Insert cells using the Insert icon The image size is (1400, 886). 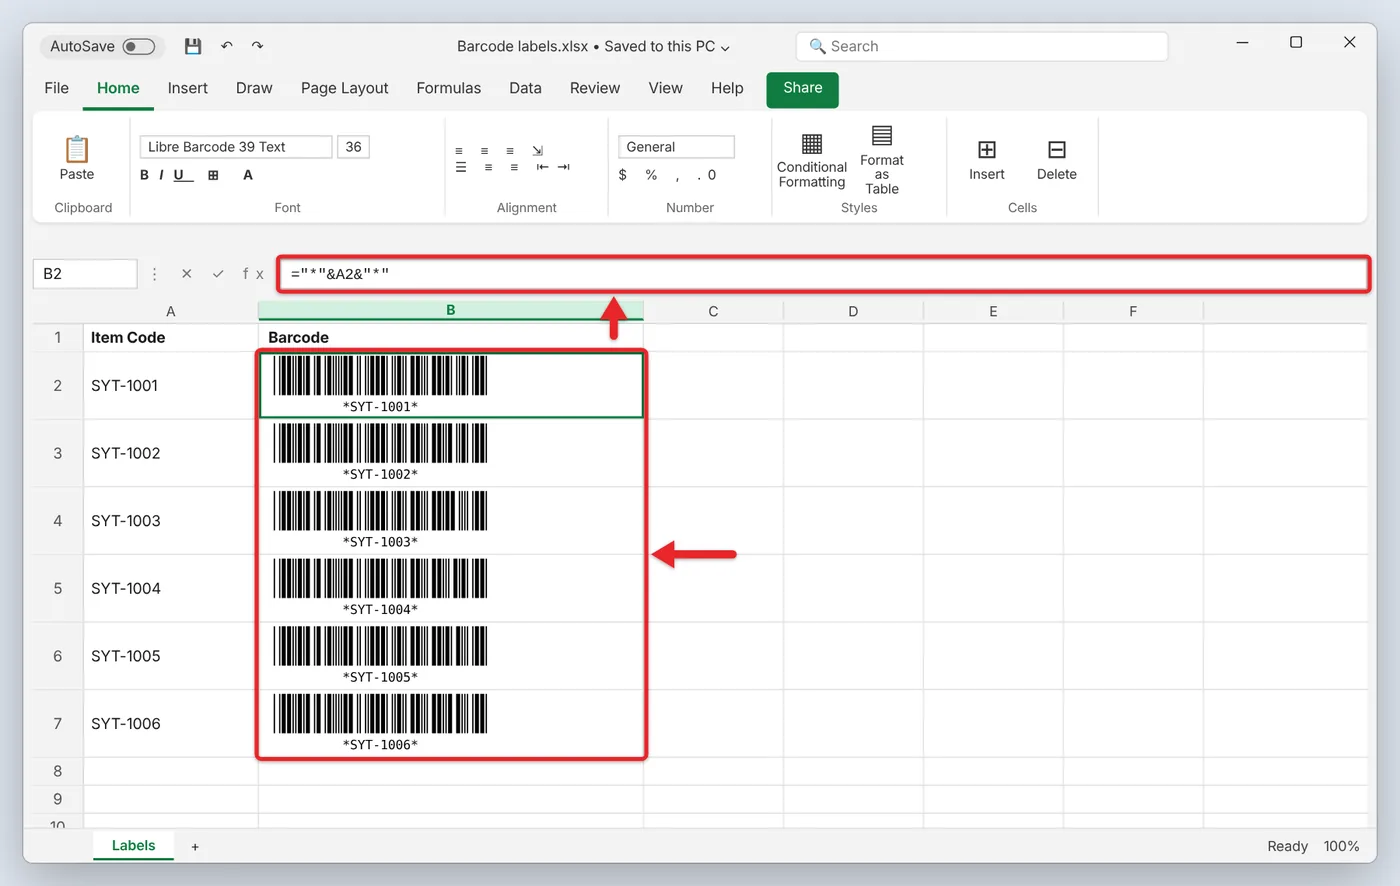(987, 160)
